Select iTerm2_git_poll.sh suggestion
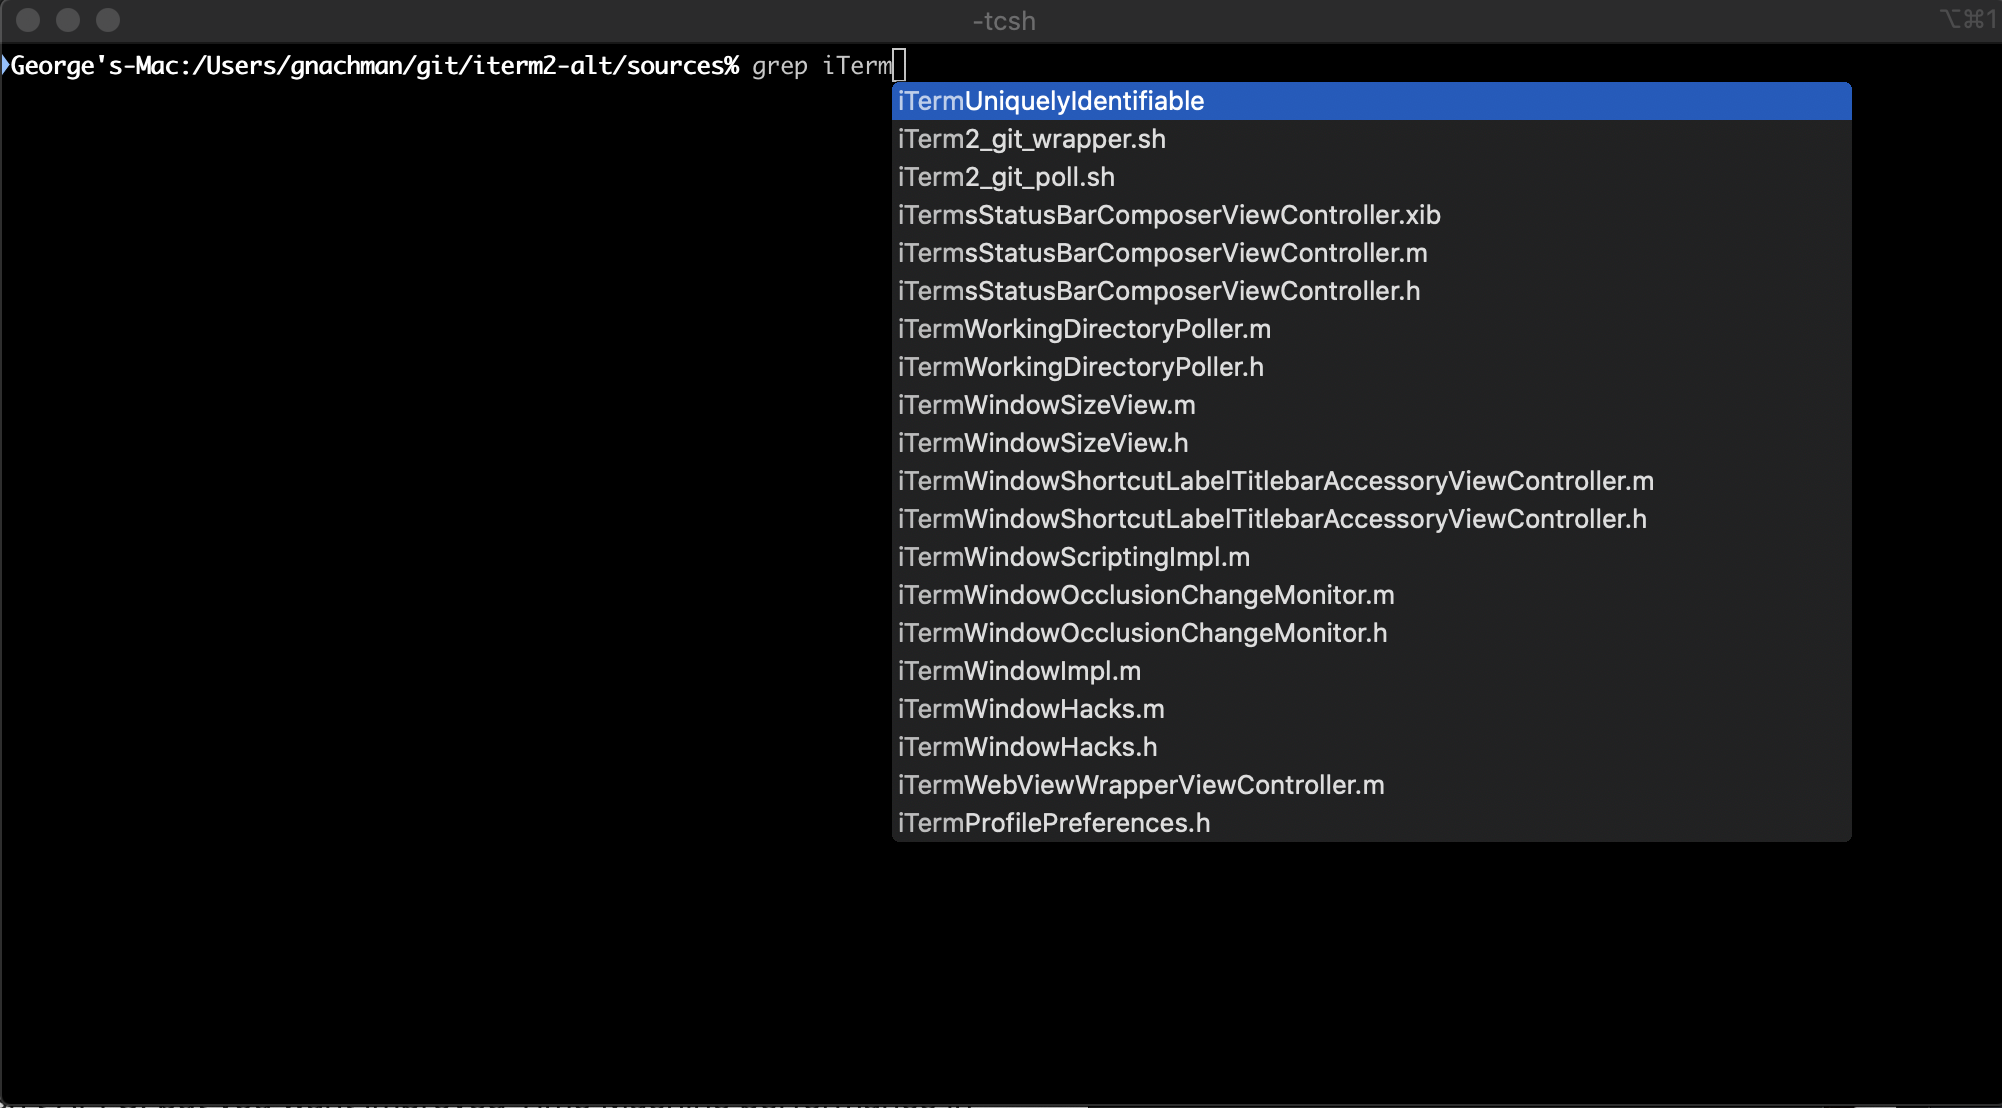This screenshot has width=2002, height=1108. pyautogui.click(x=1006, y=176)
